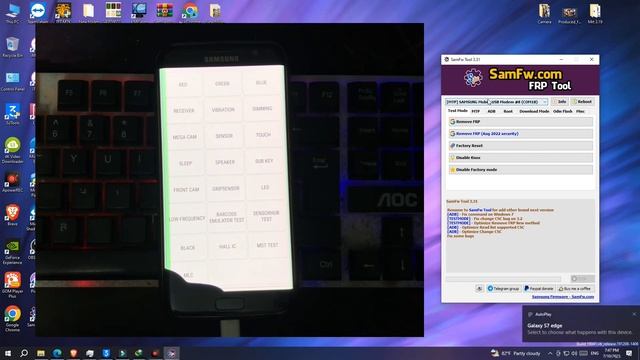
Task: Click the Disable Factory mode button
Action: tap(520, 169)
